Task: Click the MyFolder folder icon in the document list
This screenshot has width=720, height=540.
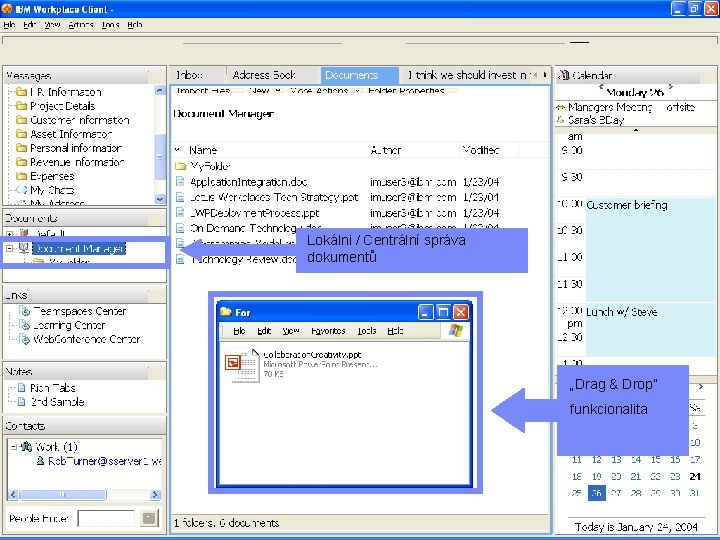Action: [180, 166]
